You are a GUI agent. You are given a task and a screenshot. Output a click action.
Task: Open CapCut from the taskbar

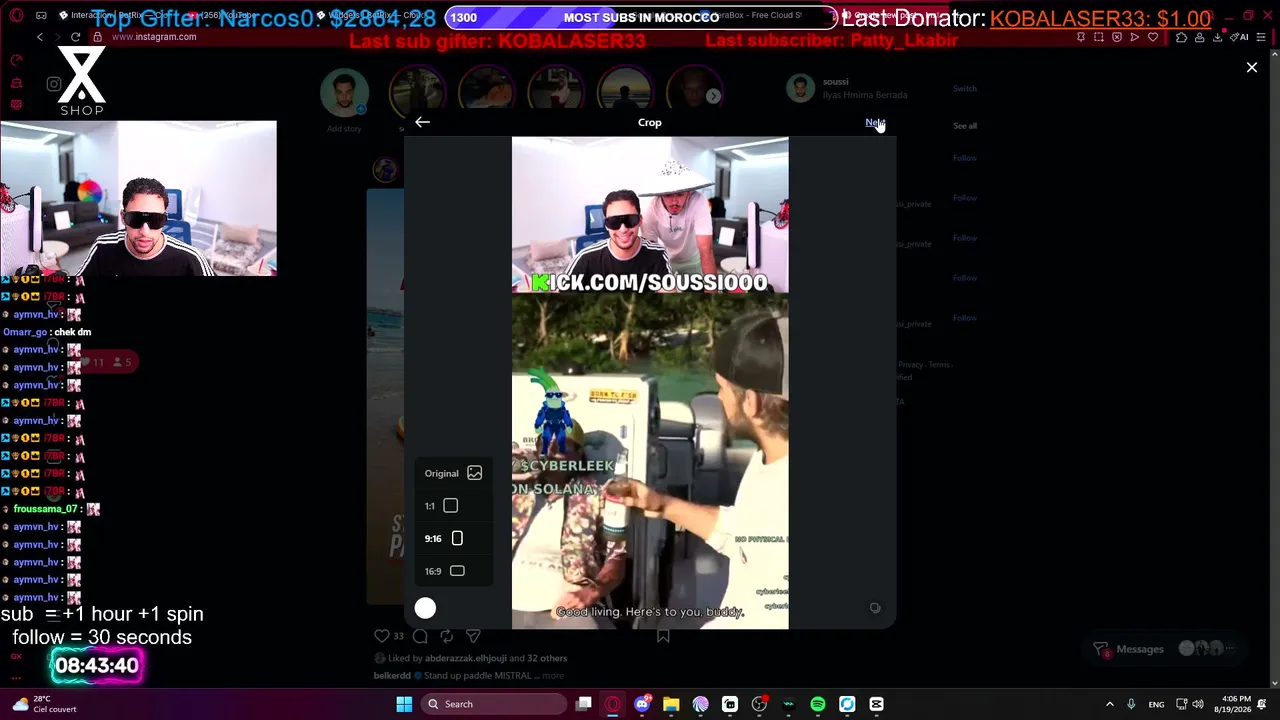(x=876, y=704)
